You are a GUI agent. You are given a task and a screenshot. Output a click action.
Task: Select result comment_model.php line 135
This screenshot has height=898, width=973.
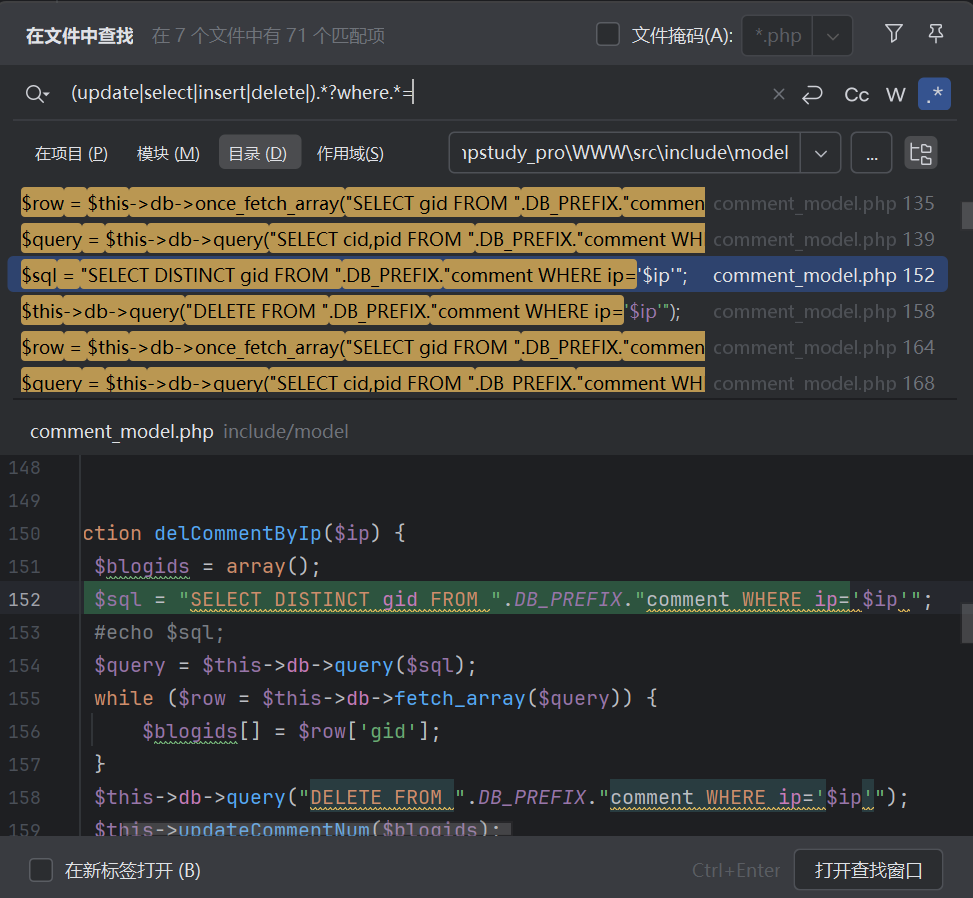click(477, 203)
